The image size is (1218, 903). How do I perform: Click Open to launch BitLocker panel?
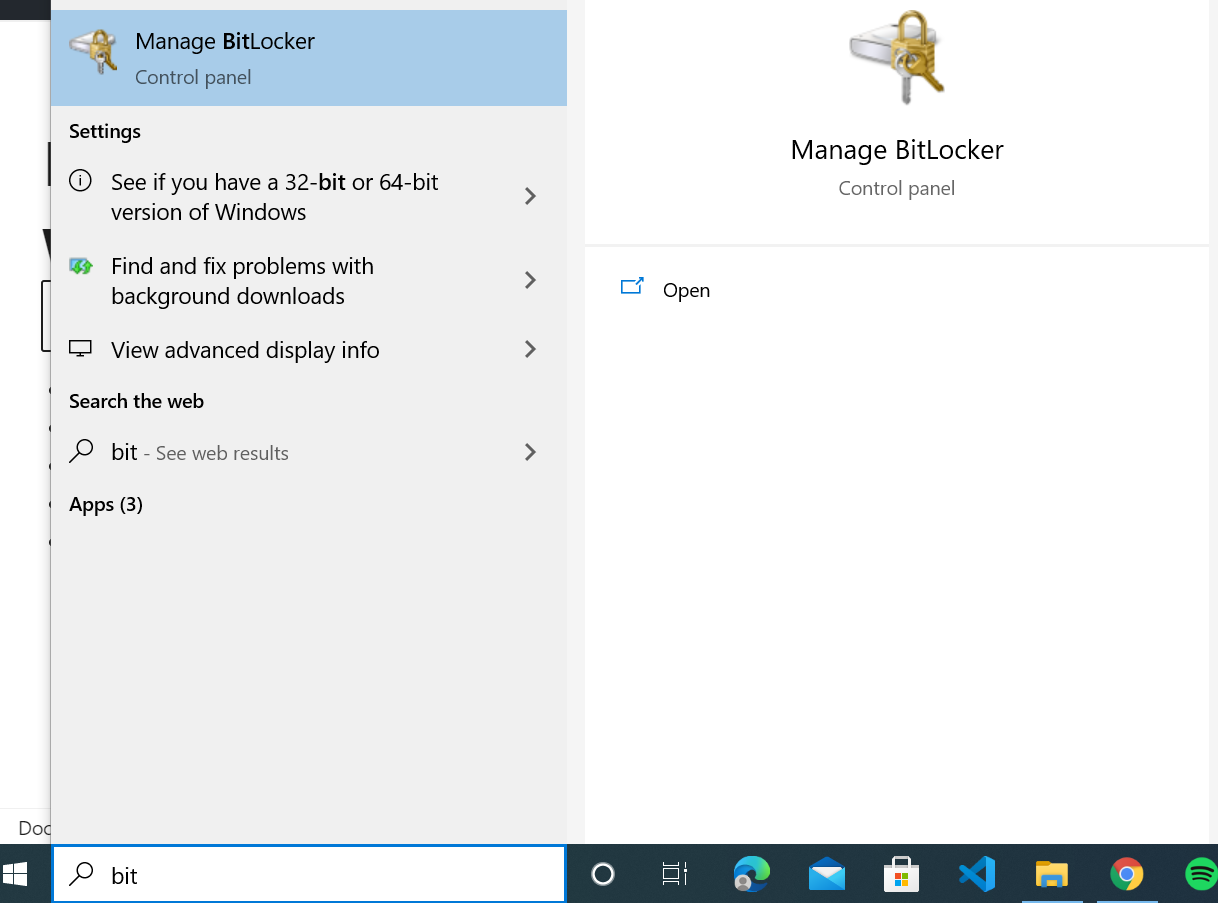686,290
